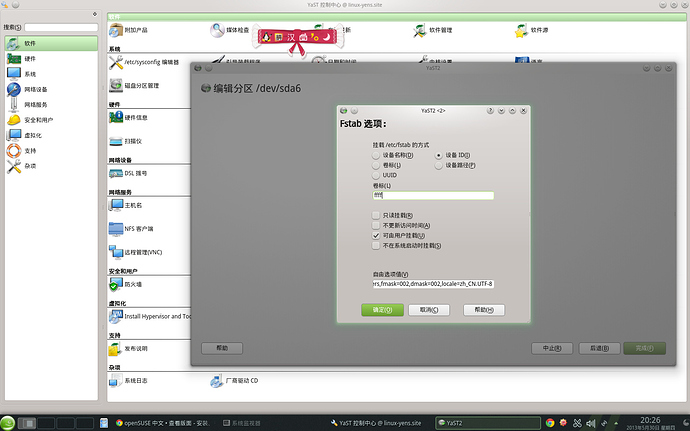Enable the 不在系统启动时挂载(S) checkbox

[407, 246]
